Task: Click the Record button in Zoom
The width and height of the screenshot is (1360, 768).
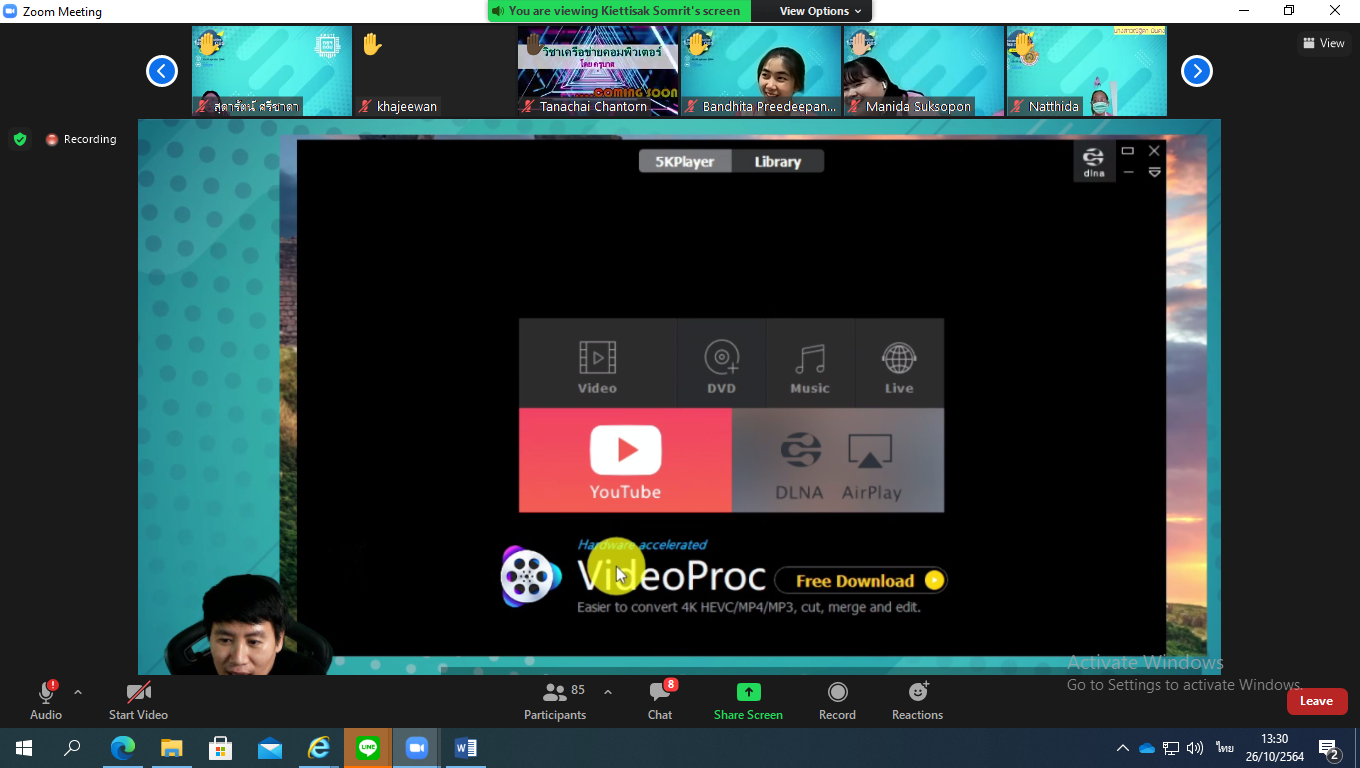Action: (837, 700)
